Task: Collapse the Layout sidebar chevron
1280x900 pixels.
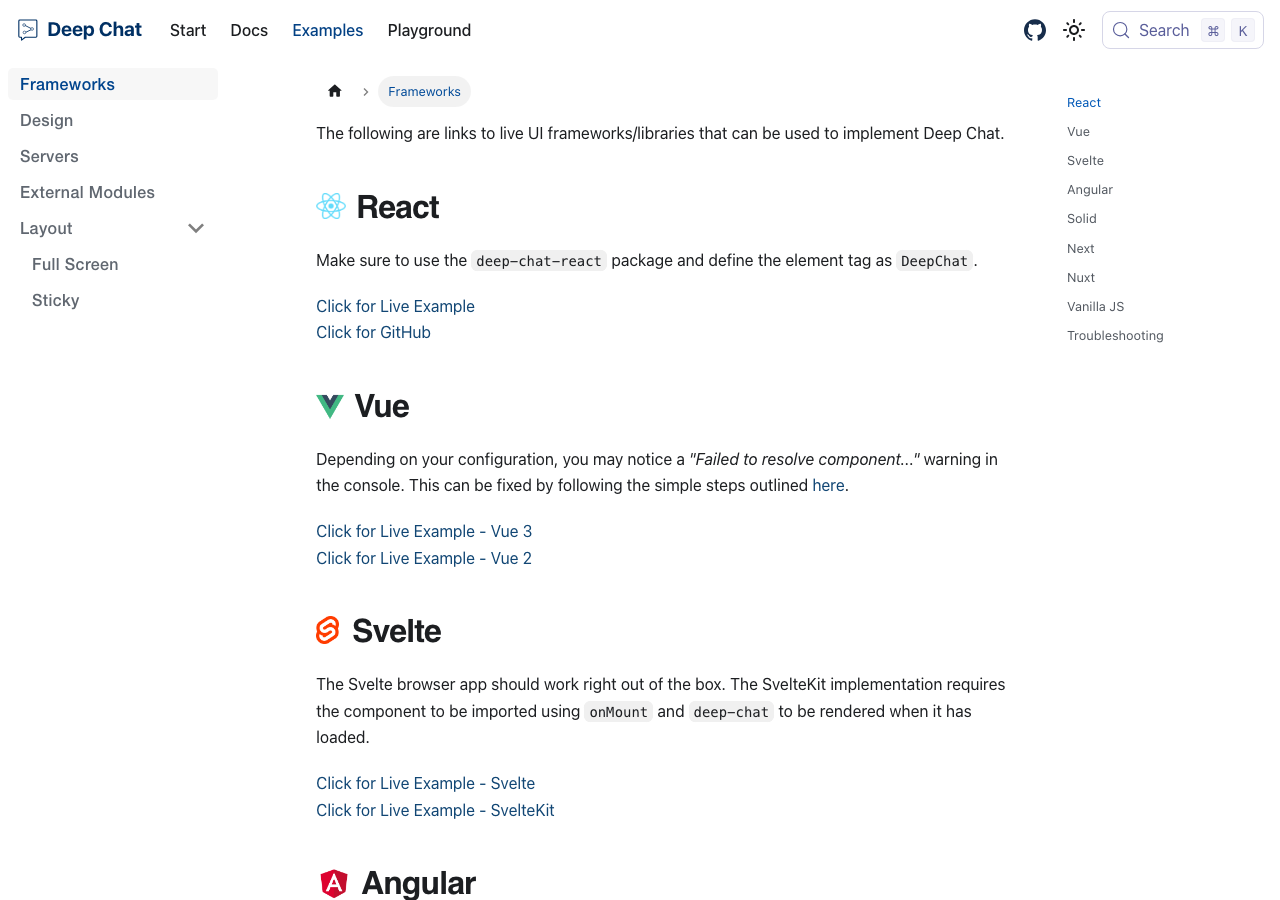Action: tap(196, 228)
